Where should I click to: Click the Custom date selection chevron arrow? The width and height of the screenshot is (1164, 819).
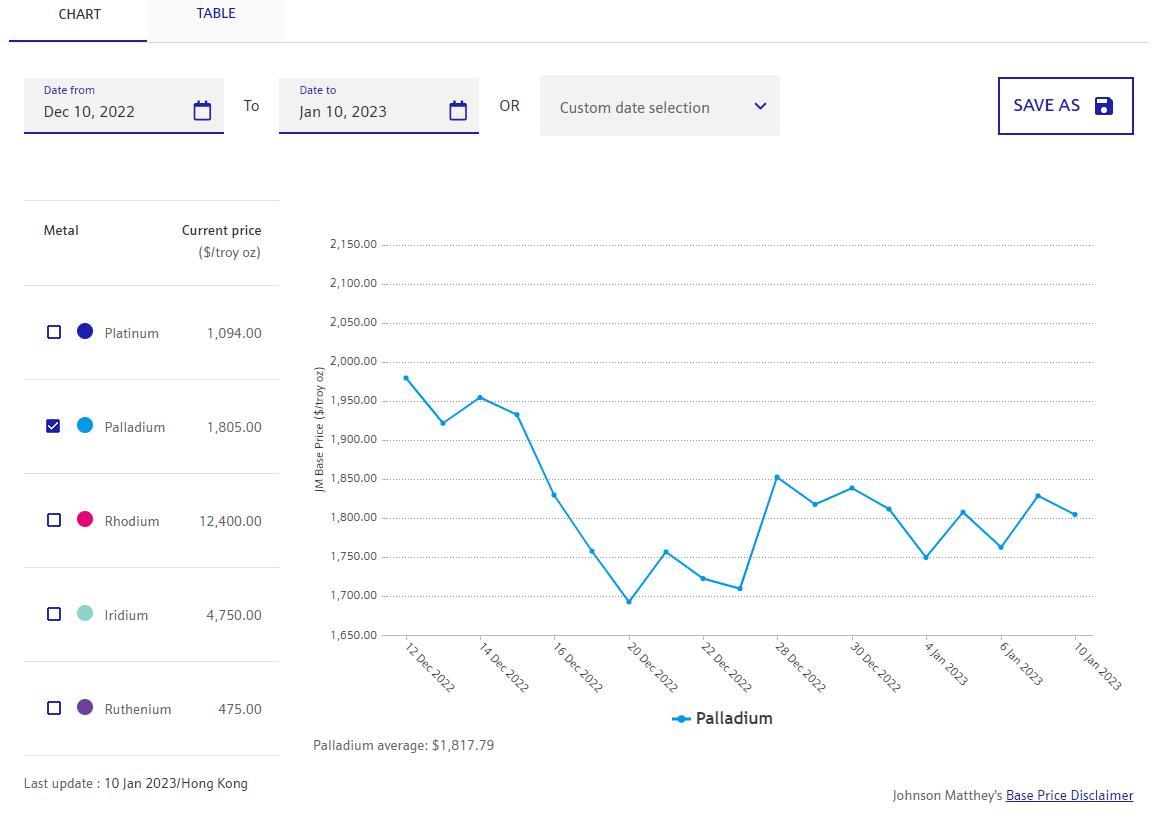(x=760, y=106)
